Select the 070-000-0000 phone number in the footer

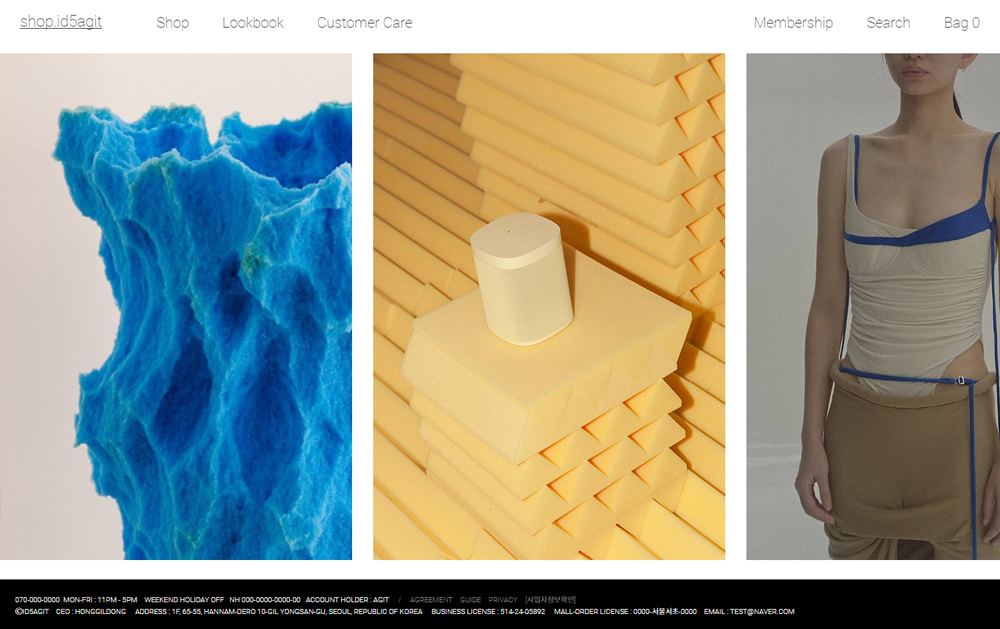click(x=37, y=600)
